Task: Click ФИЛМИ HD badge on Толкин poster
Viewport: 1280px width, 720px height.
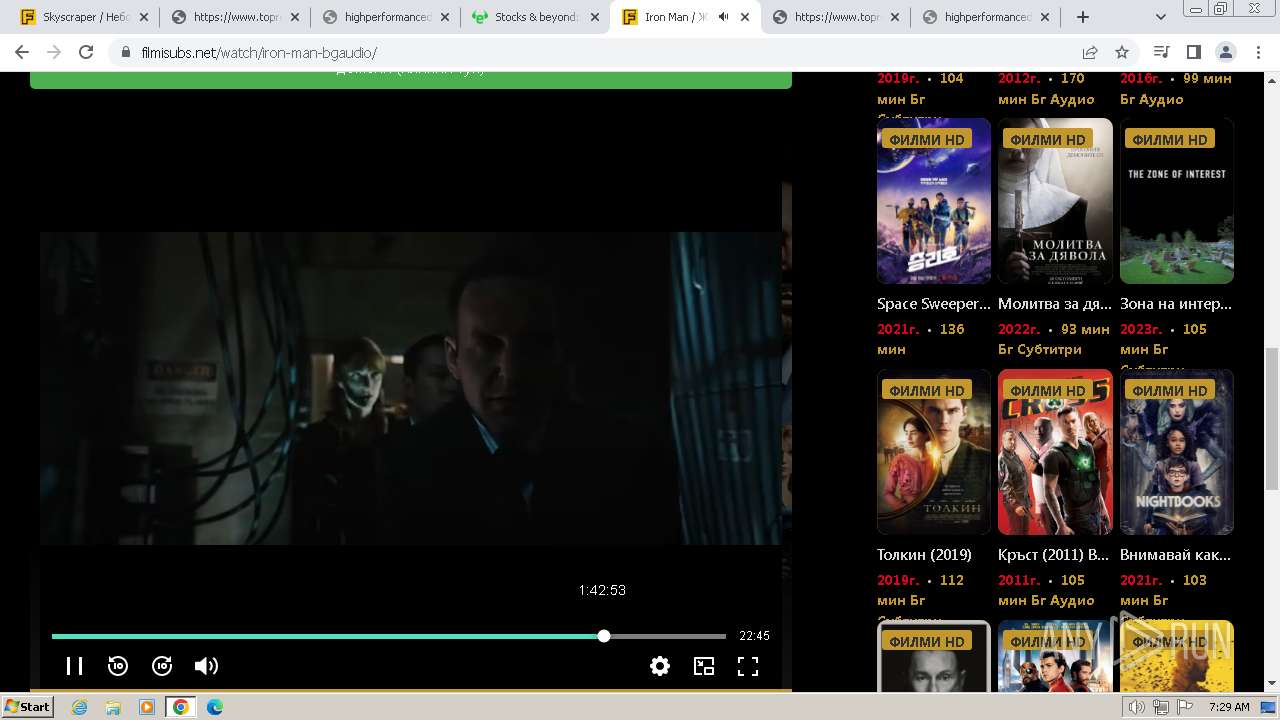Action: click(927, 391)
